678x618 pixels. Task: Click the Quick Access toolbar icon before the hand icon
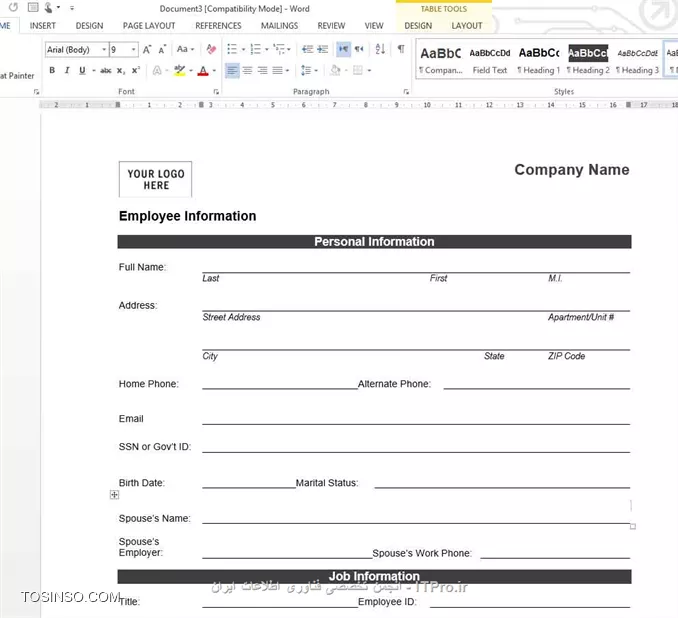(32, 7)
